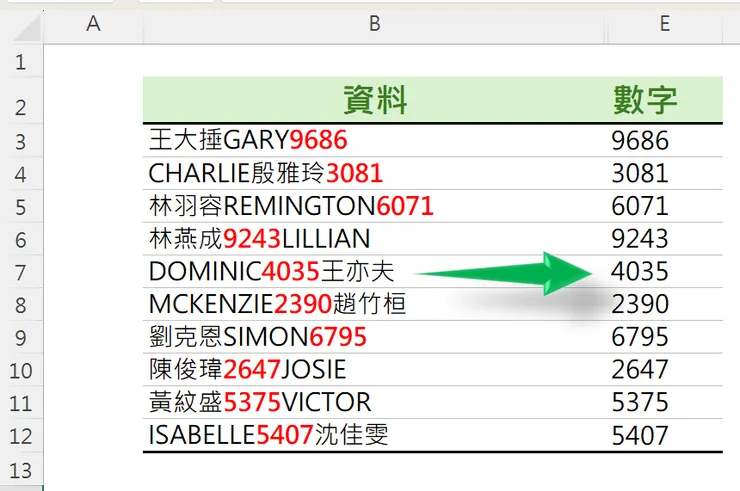The height and width of the screenshot is (491, 740).
Task: Select cell containing 王大捶GARY9686
Action: pyautogui.click(x=375, y=141)
